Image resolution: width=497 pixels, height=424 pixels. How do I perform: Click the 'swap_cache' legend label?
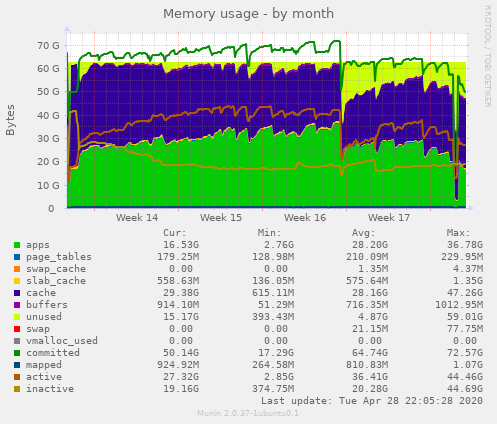click(x=56, y=269)
